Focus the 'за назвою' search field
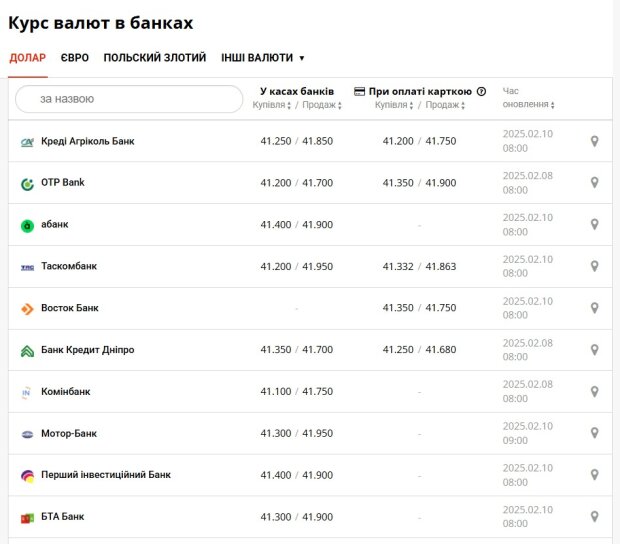Screen dimensions: 620x544 [x=129, y=99]
